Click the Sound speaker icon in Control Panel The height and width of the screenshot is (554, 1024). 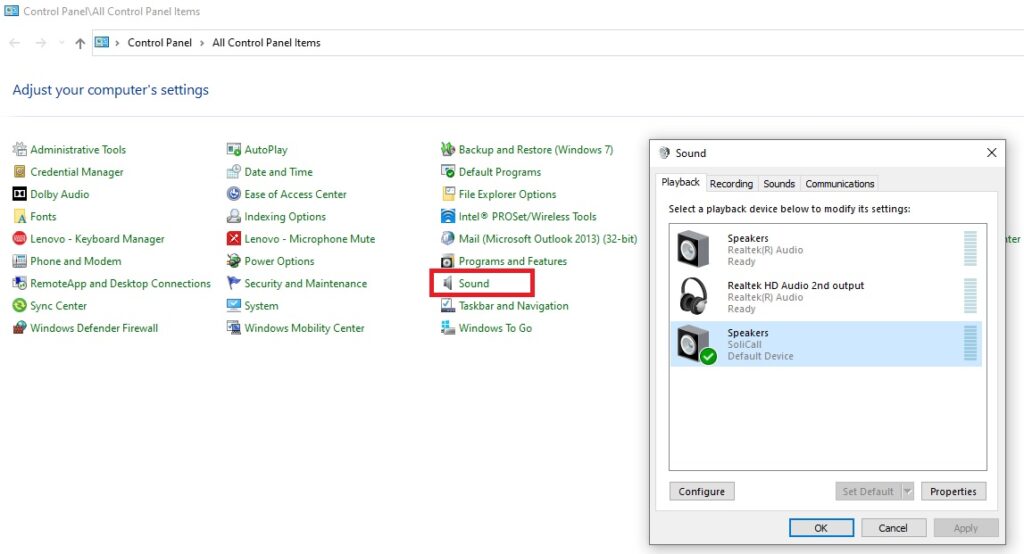[x=448, y=283]
